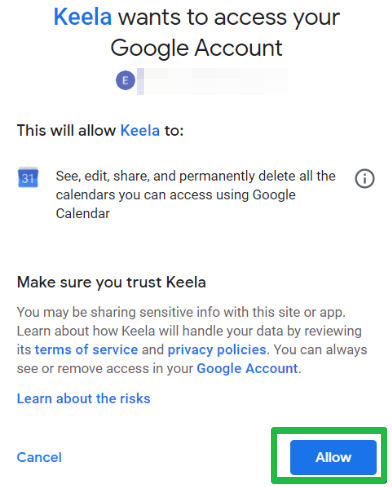Screen dimensions: 392x487
Task: Click the black 'Google Account' title words
Action: 196,48
